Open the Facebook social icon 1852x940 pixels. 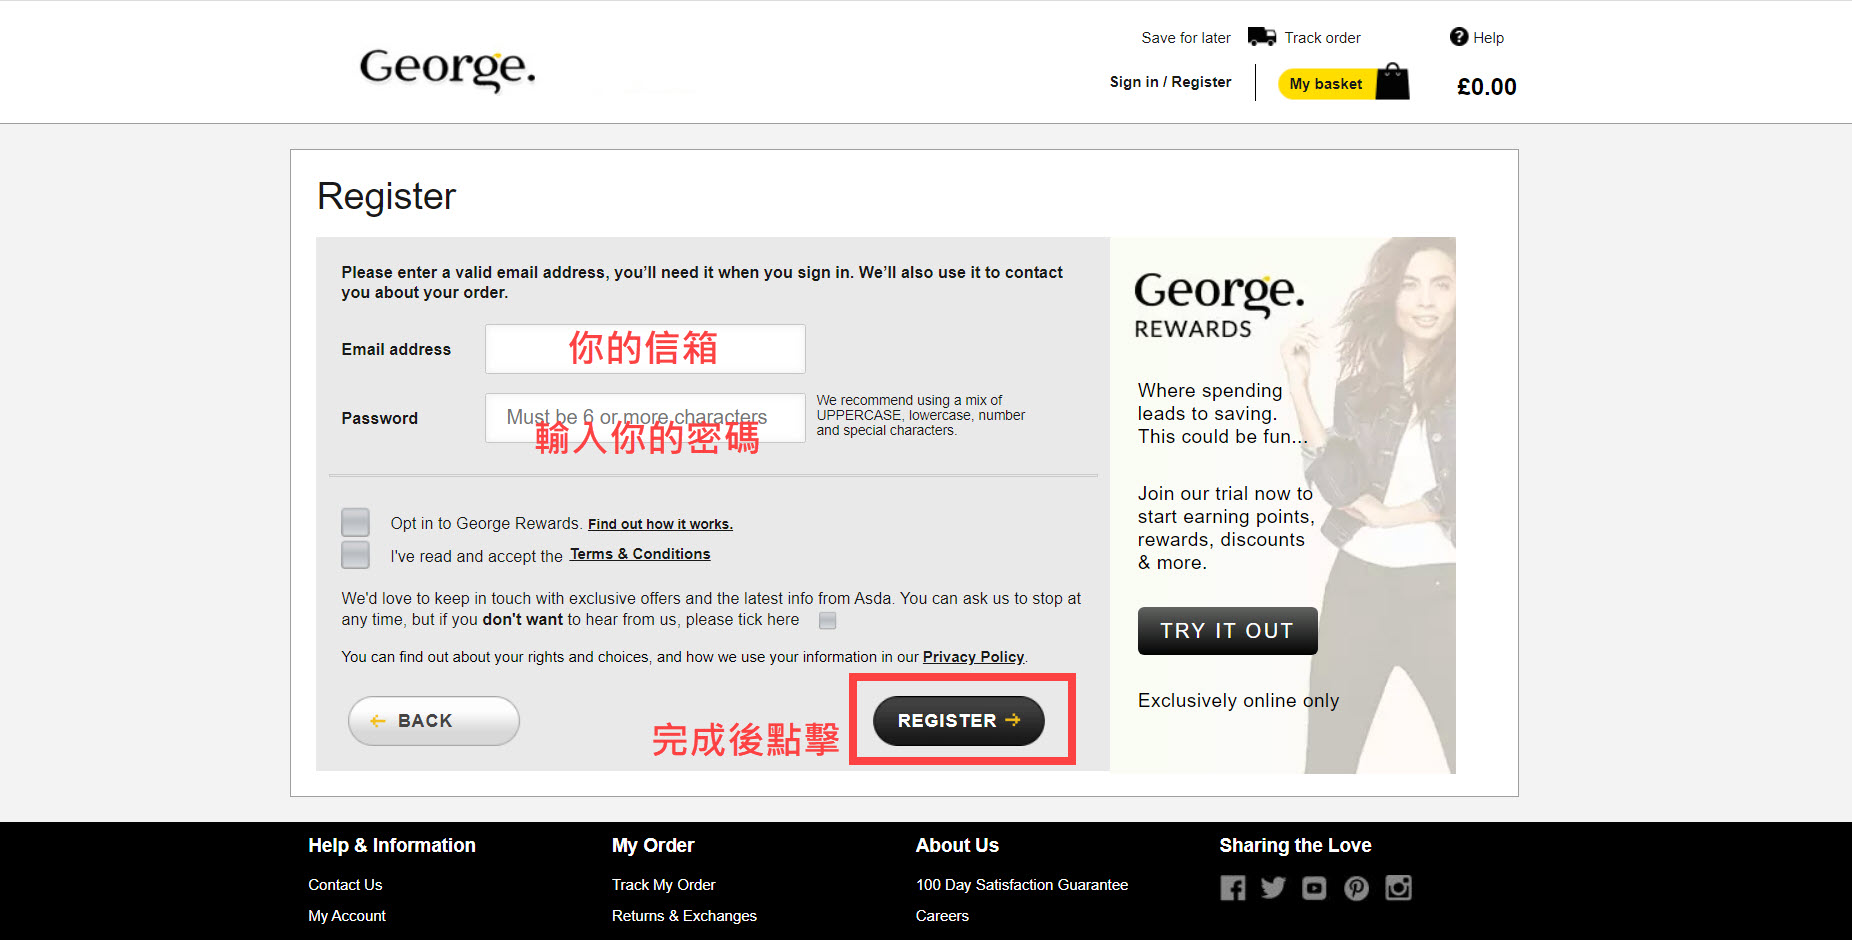pyautogui.click(x=1232, y=888)
